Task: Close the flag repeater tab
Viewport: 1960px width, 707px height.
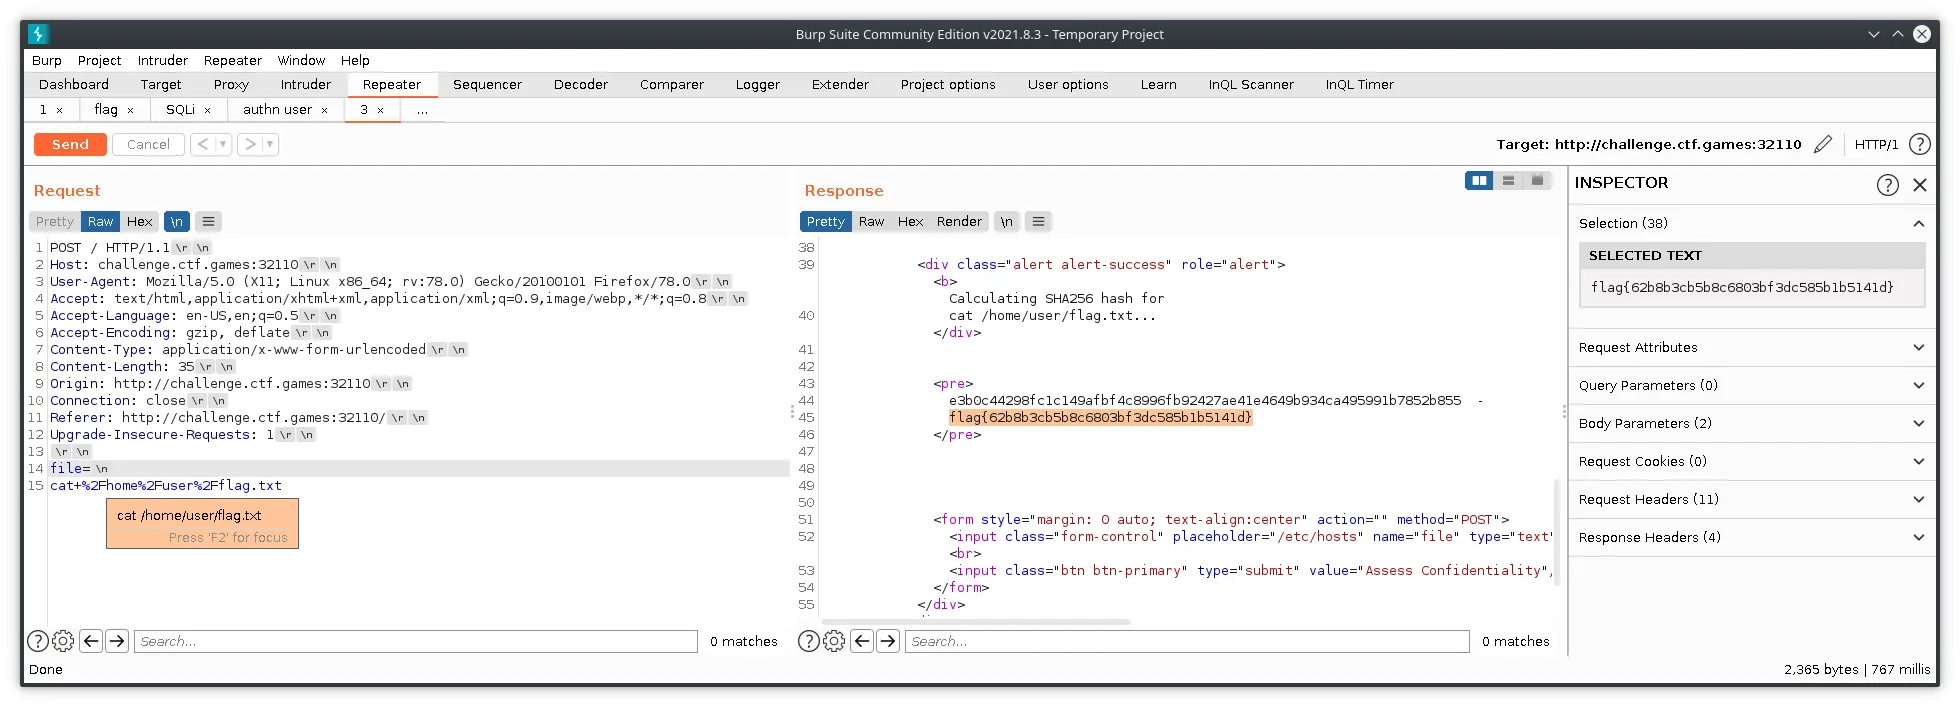Action: click(130, 110)
